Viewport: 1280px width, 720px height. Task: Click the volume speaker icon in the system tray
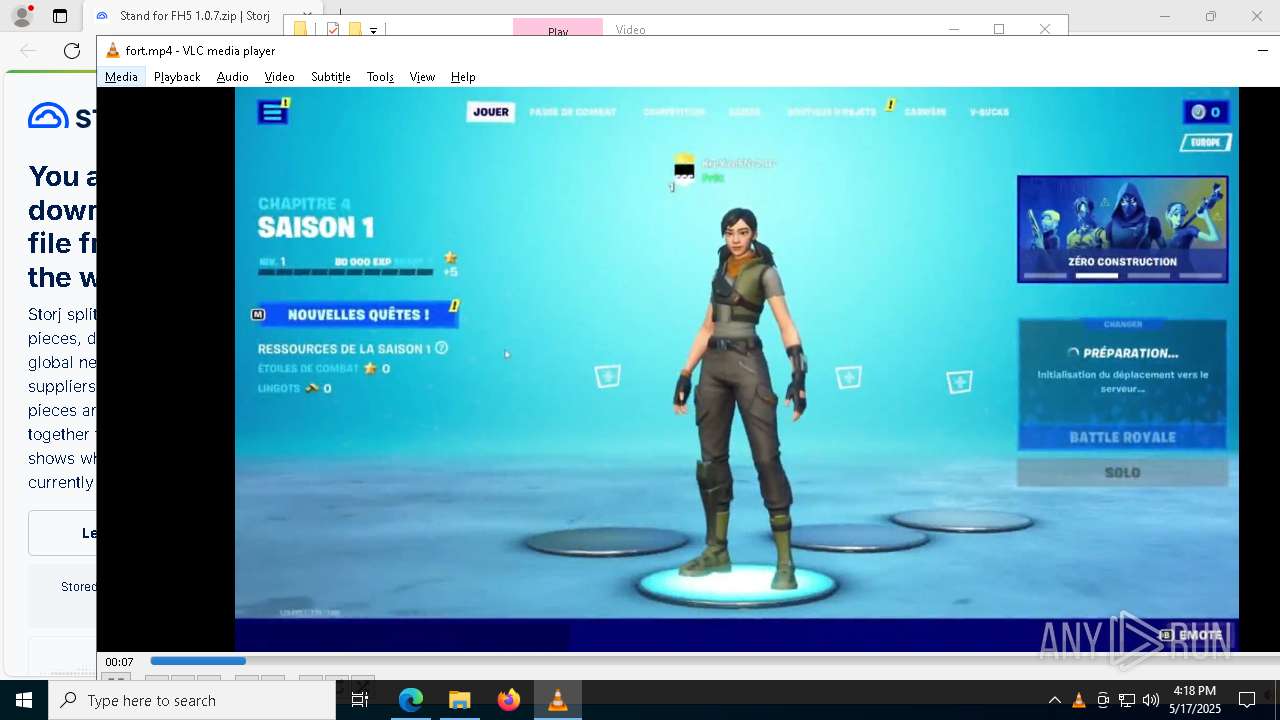[1151, 700]
